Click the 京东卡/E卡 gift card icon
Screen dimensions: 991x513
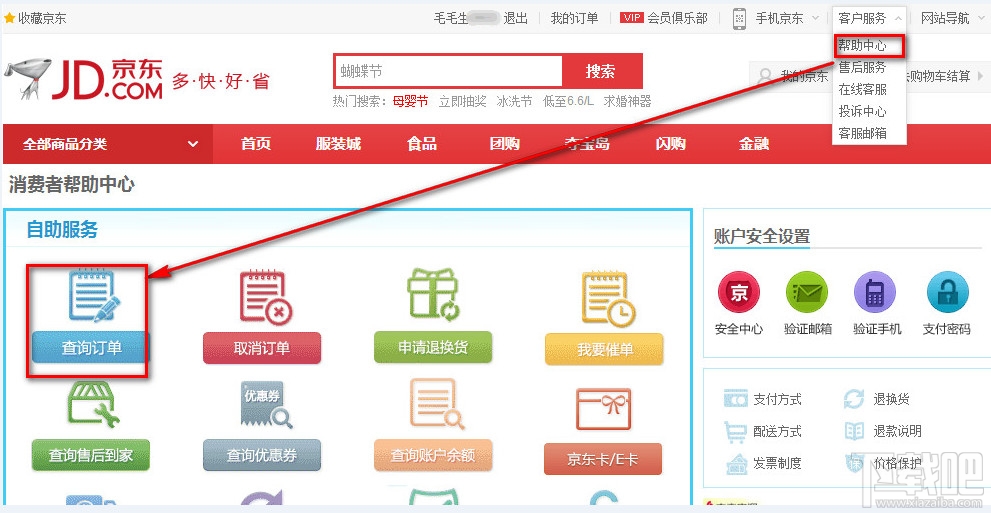[604, 408]
